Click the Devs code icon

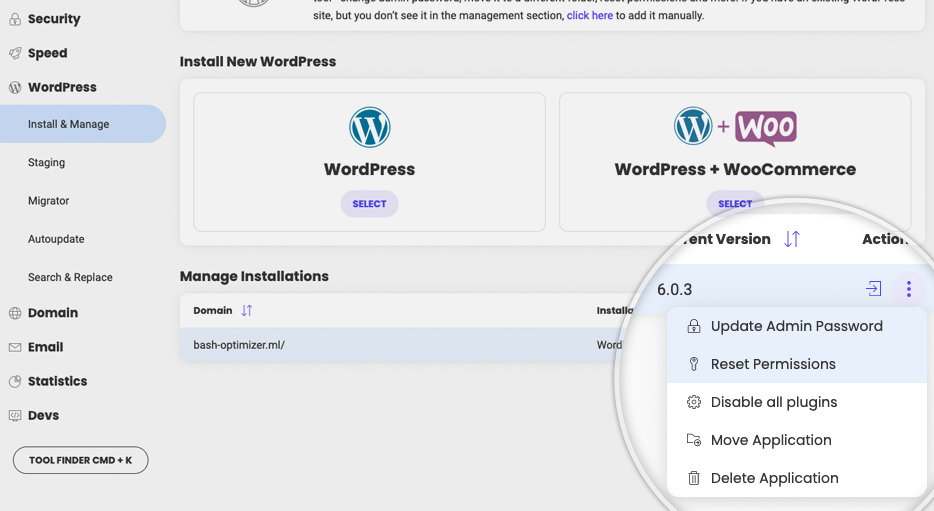[15, 416]
